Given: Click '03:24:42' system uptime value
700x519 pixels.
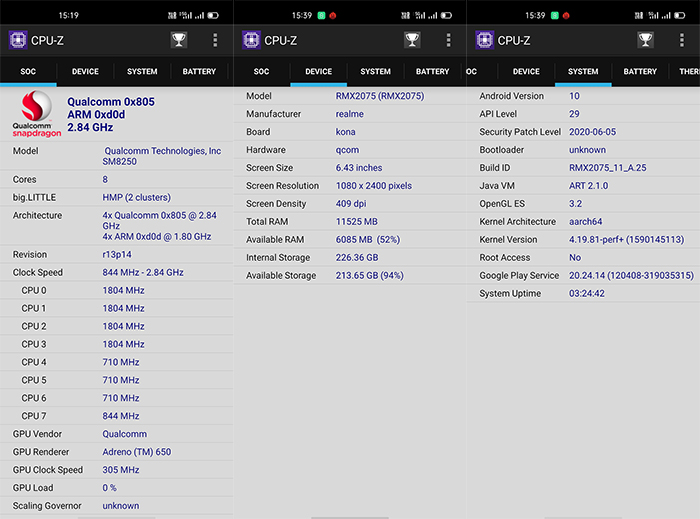Looking at the screenshot, I should [x=587, y=293].
